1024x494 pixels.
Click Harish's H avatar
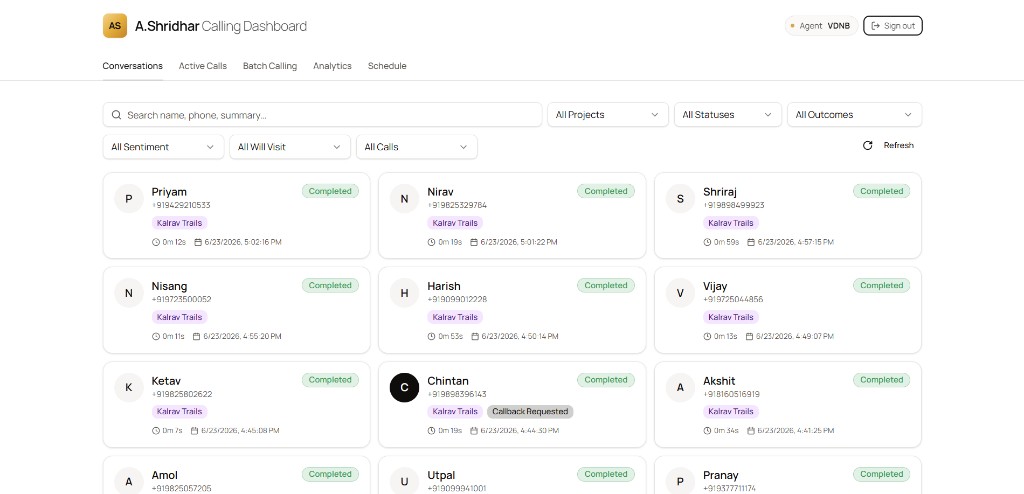point(404,293)
